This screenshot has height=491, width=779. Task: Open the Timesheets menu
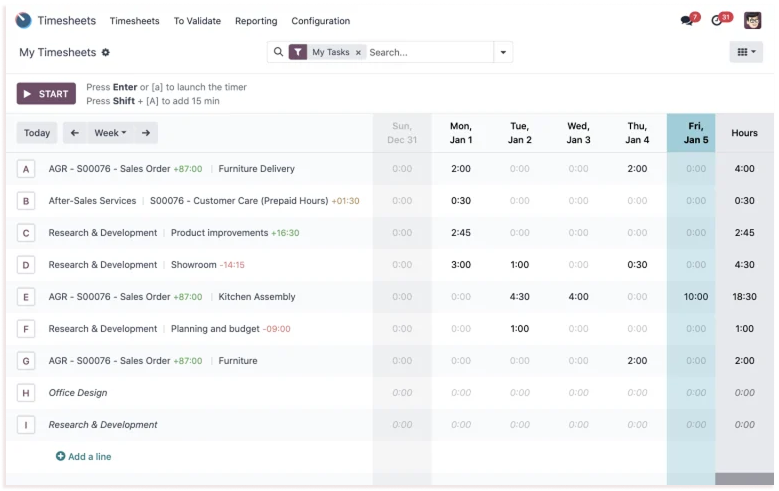click(x=135, y=21)
